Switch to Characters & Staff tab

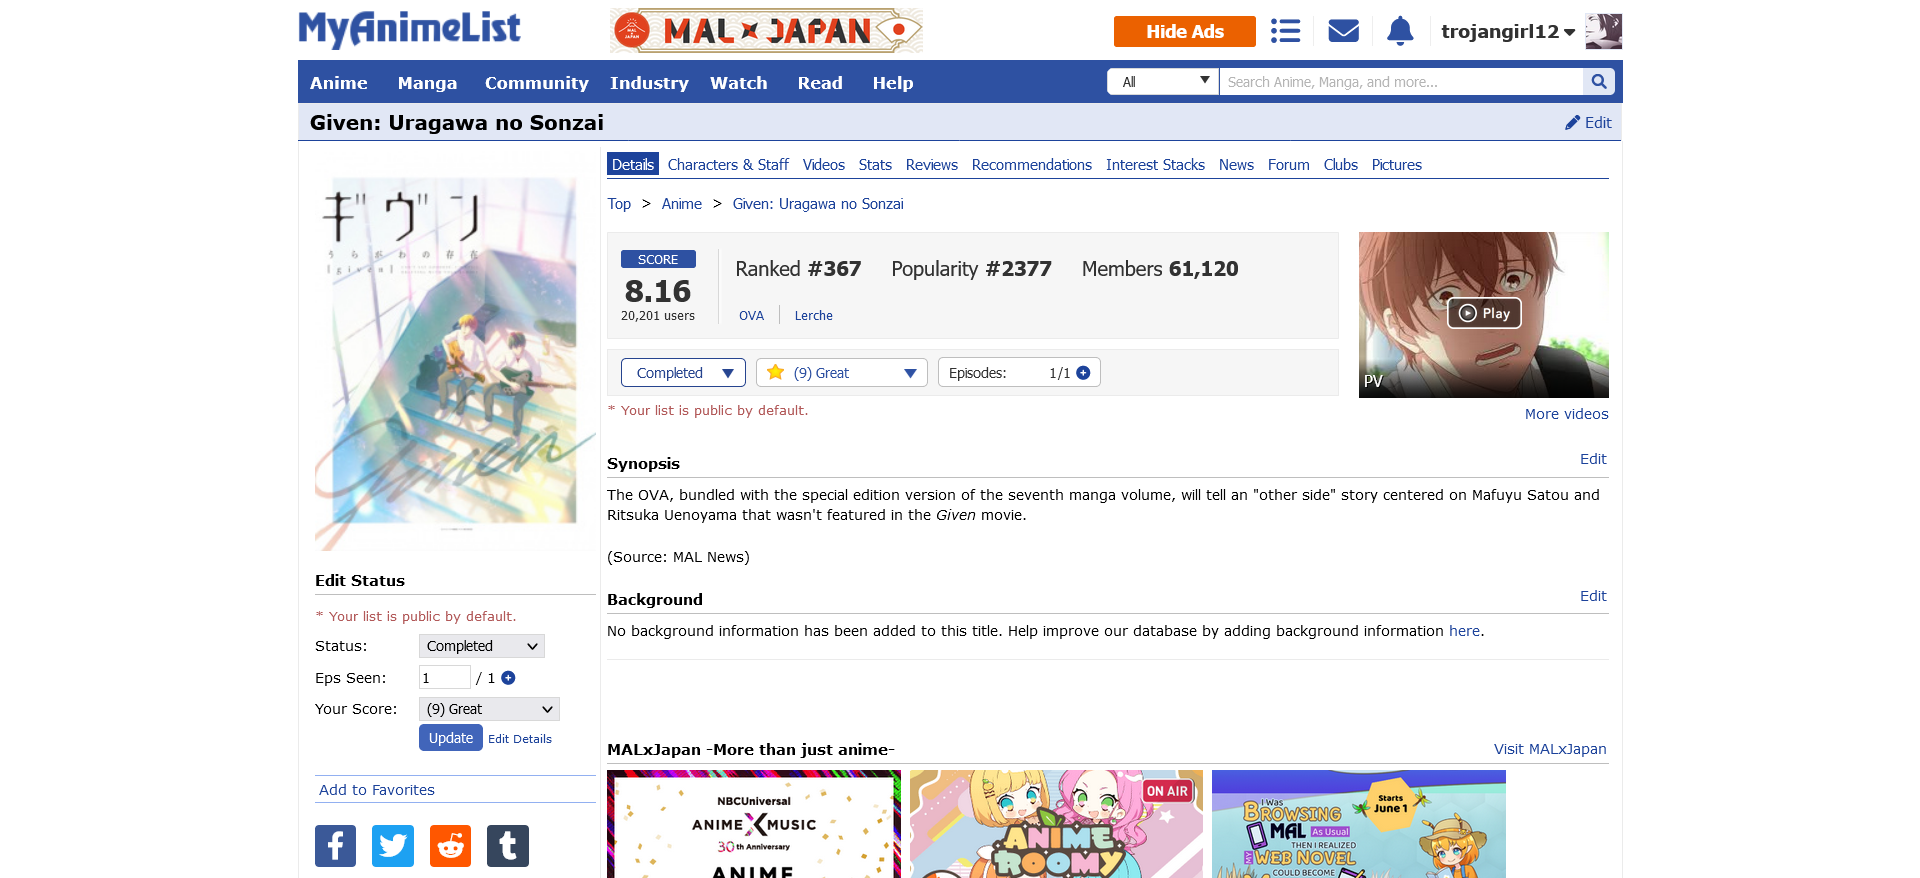click(x=728, y=165)
